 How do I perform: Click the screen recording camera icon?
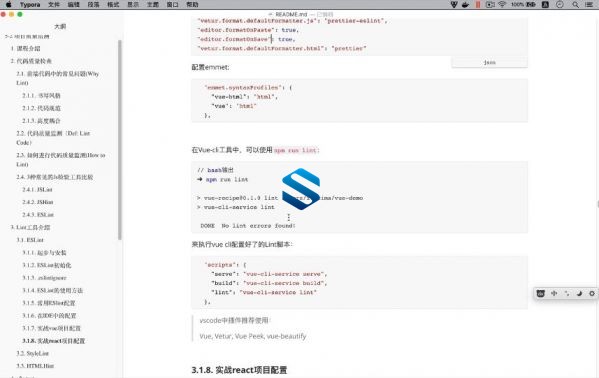490,5
